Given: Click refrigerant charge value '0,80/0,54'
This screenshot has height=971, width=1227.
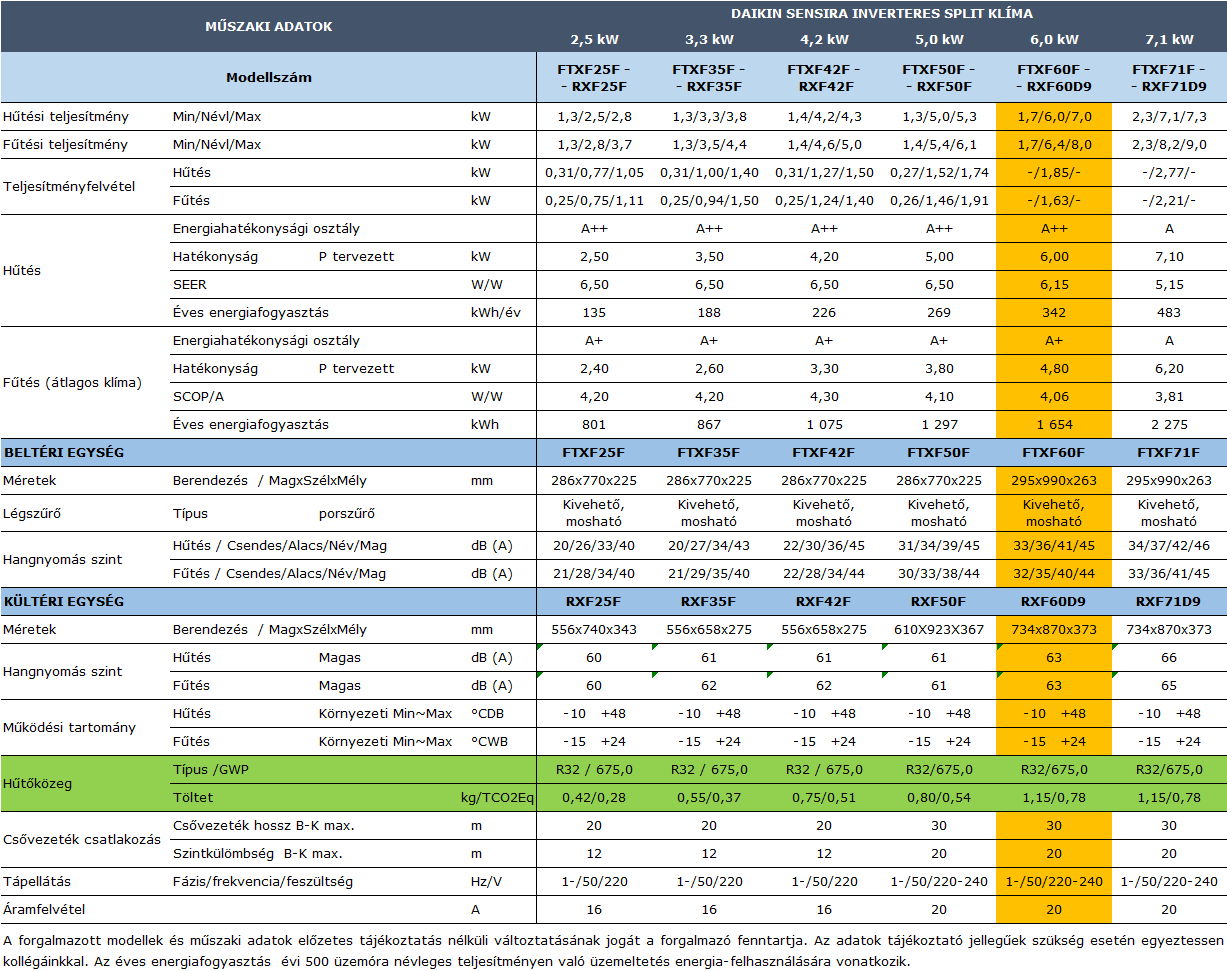Looking at the screenshot, I should coord(939,797).
